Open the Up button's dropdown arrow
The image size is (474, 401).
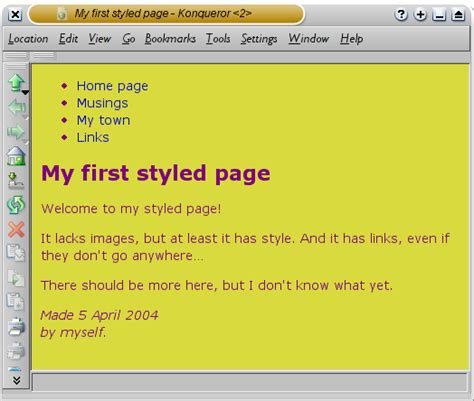click(25, 92)
